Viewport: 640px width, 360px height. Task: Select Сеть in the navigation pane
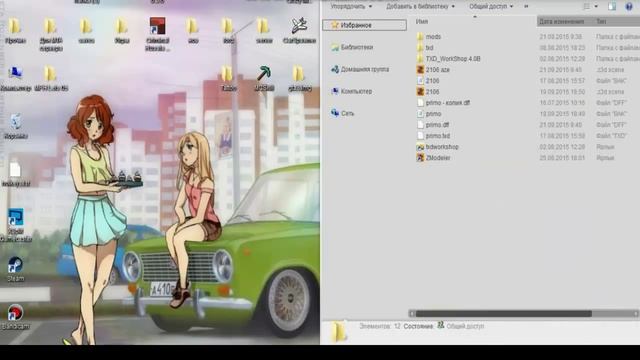click(343, 113)
